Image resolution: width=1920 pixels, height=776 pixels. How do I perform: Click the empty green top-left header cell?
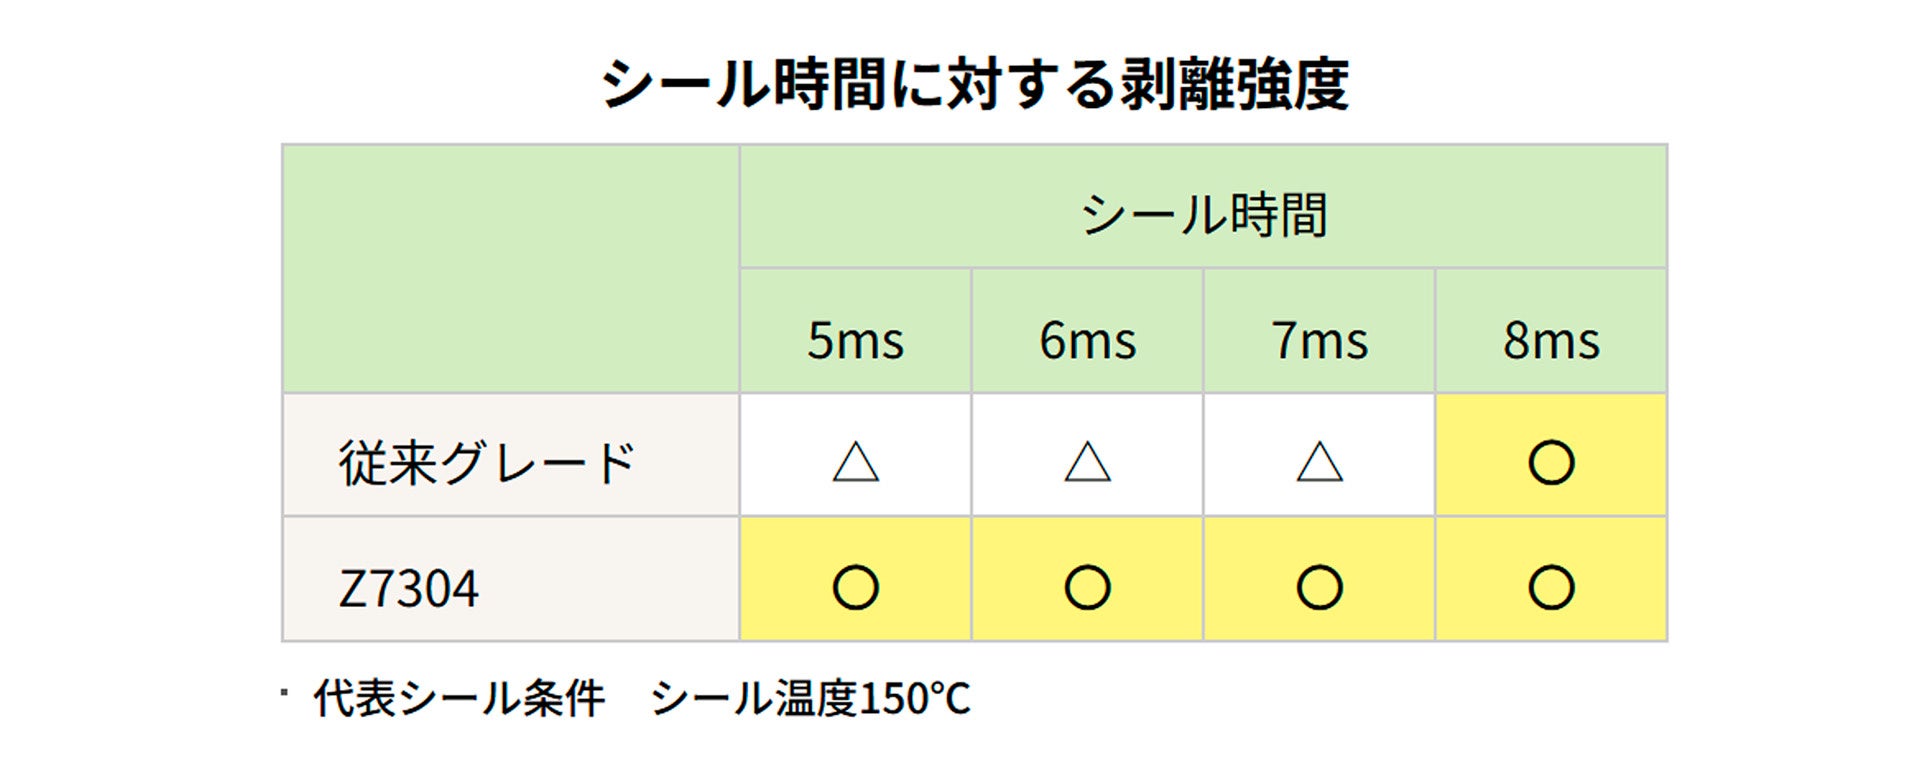click(511, 269)
